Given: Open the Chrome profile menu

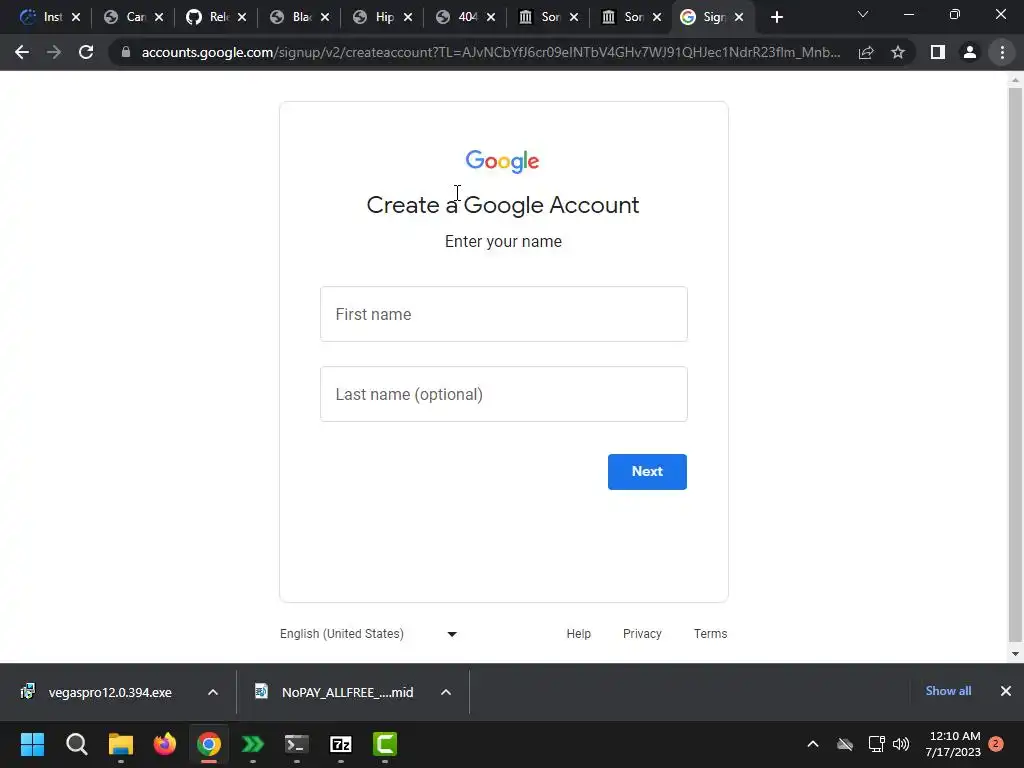Looking at the screenshot, I should (970, 52).
